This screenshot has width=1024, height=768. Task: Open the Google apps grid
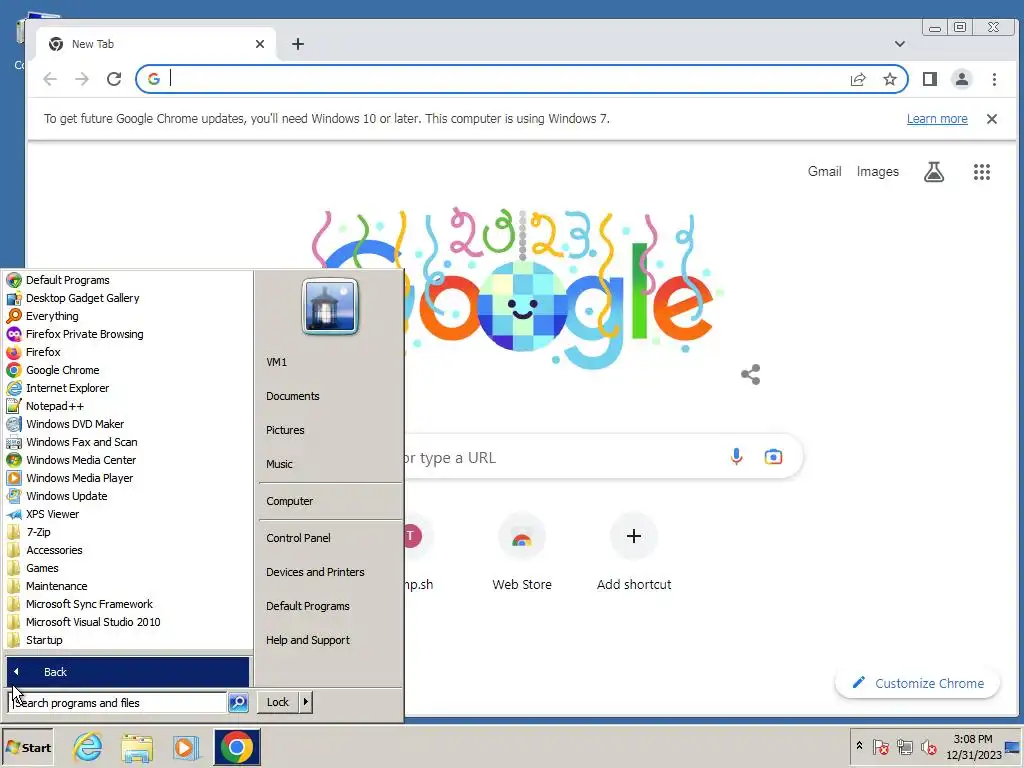click(x=982, y=172)
